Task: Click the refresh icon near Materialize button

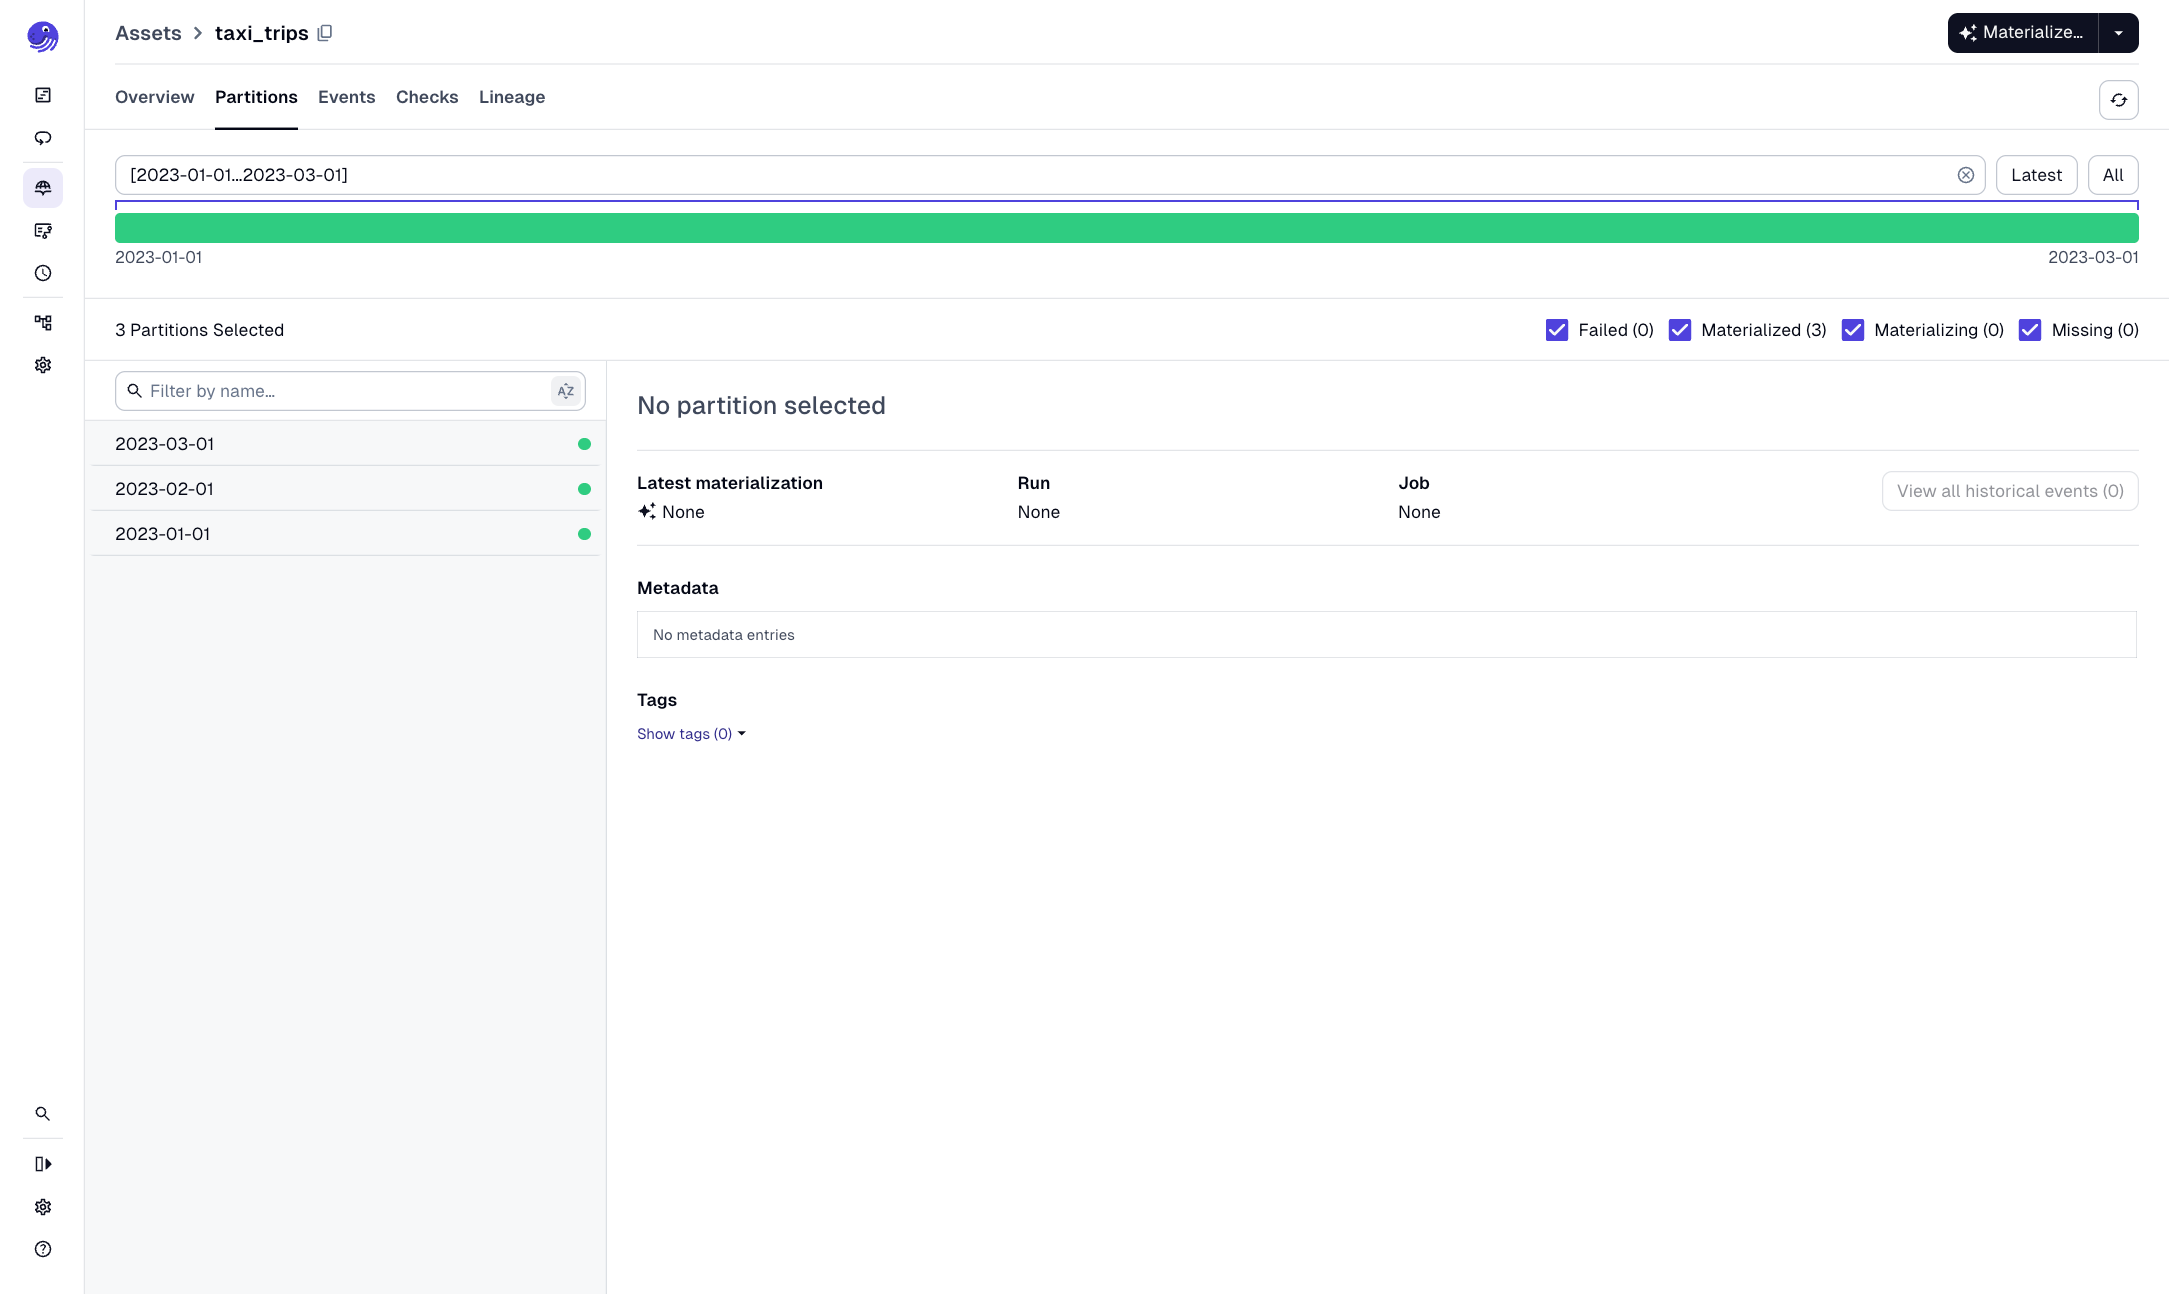Action: coord(2119,100)
